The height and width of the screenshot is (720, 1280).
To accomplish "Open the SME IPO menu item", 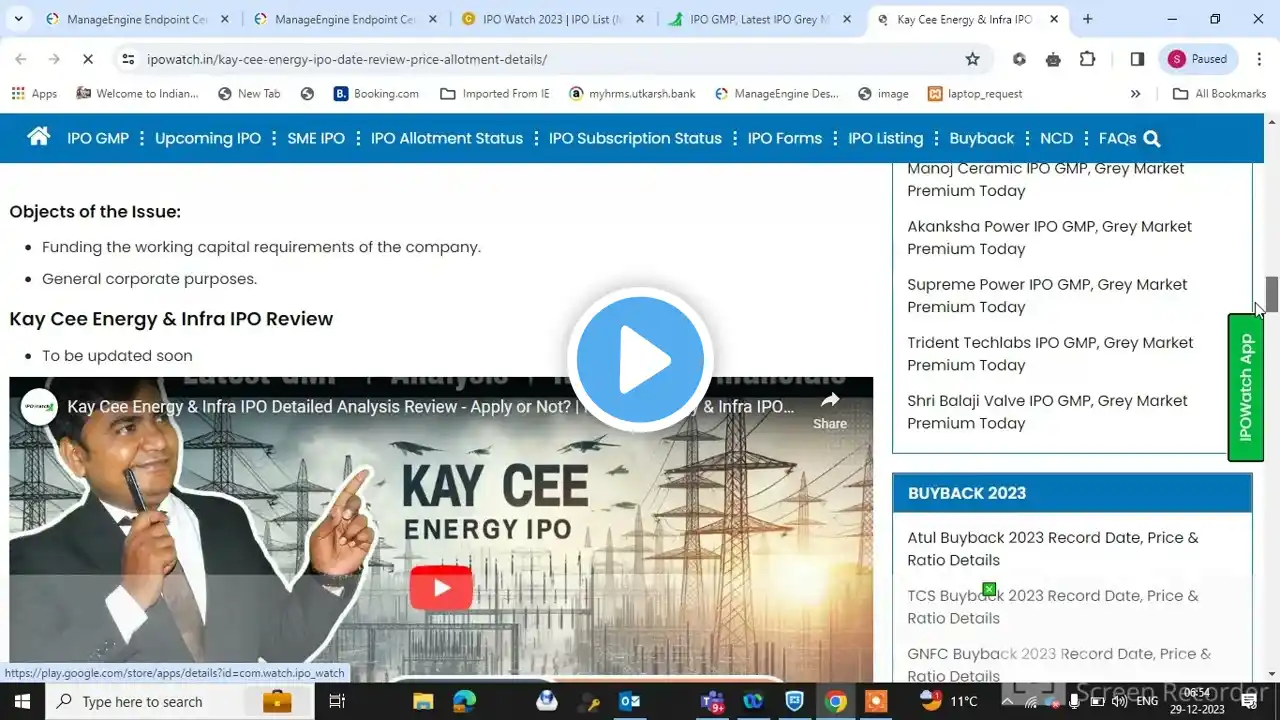I will 316,139.
